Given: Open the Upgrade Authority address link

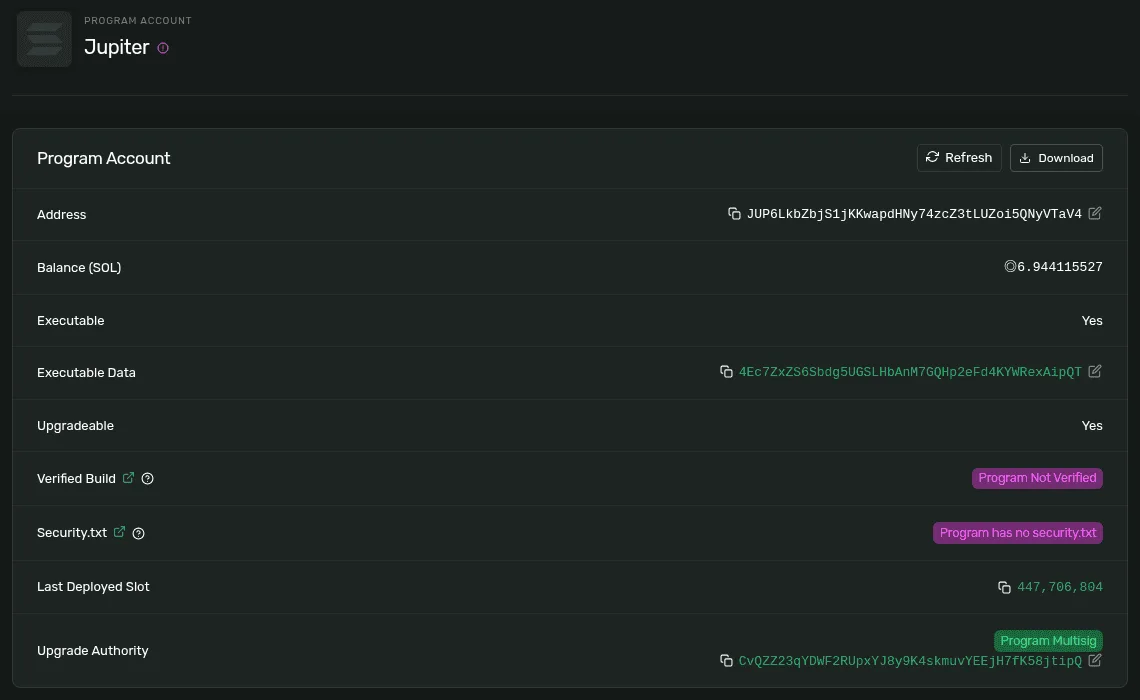Looking at the screenshot, I should pos(910,661).
